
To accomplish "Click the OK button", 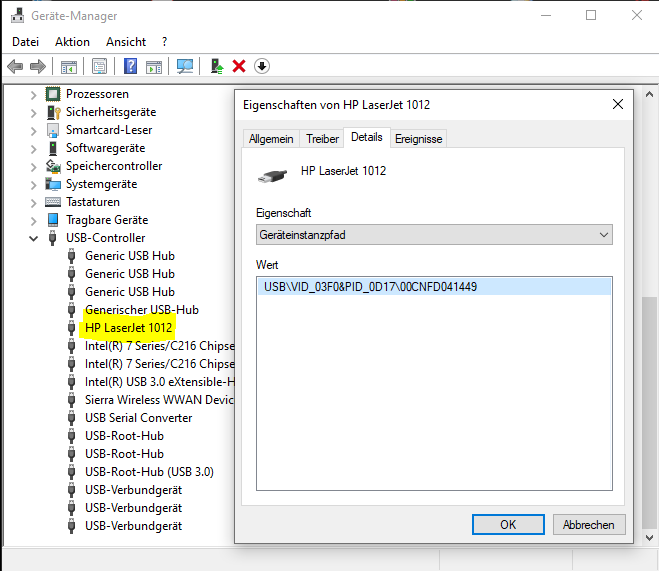I will click(x=508, y=524).
